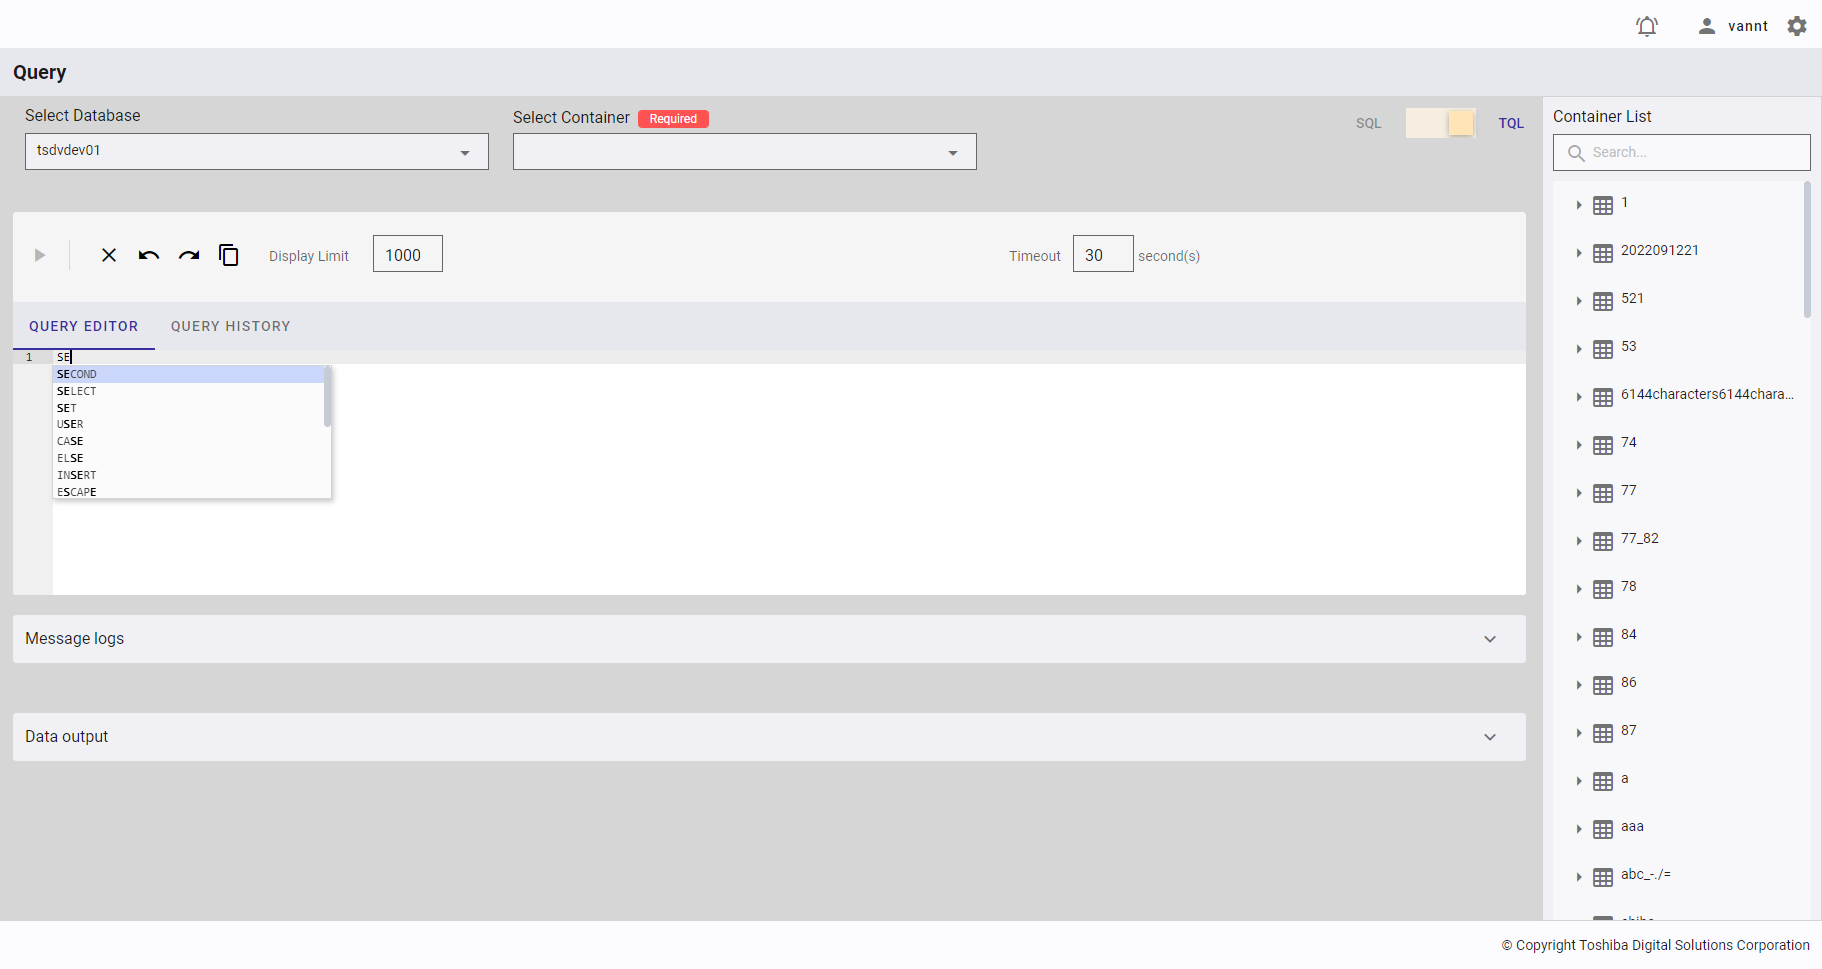The height and width of the screenshot is (969, 1822).
Task: Pick INSERT in the autocomplete suggestions
Action: click(x=77, y=475)
